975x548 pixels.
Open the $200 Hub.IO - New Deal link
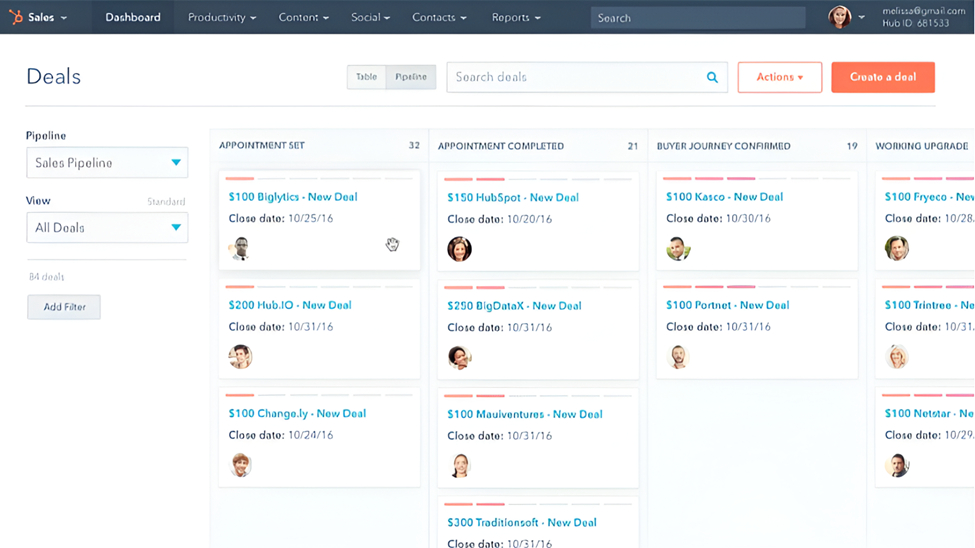pos(290,305)
